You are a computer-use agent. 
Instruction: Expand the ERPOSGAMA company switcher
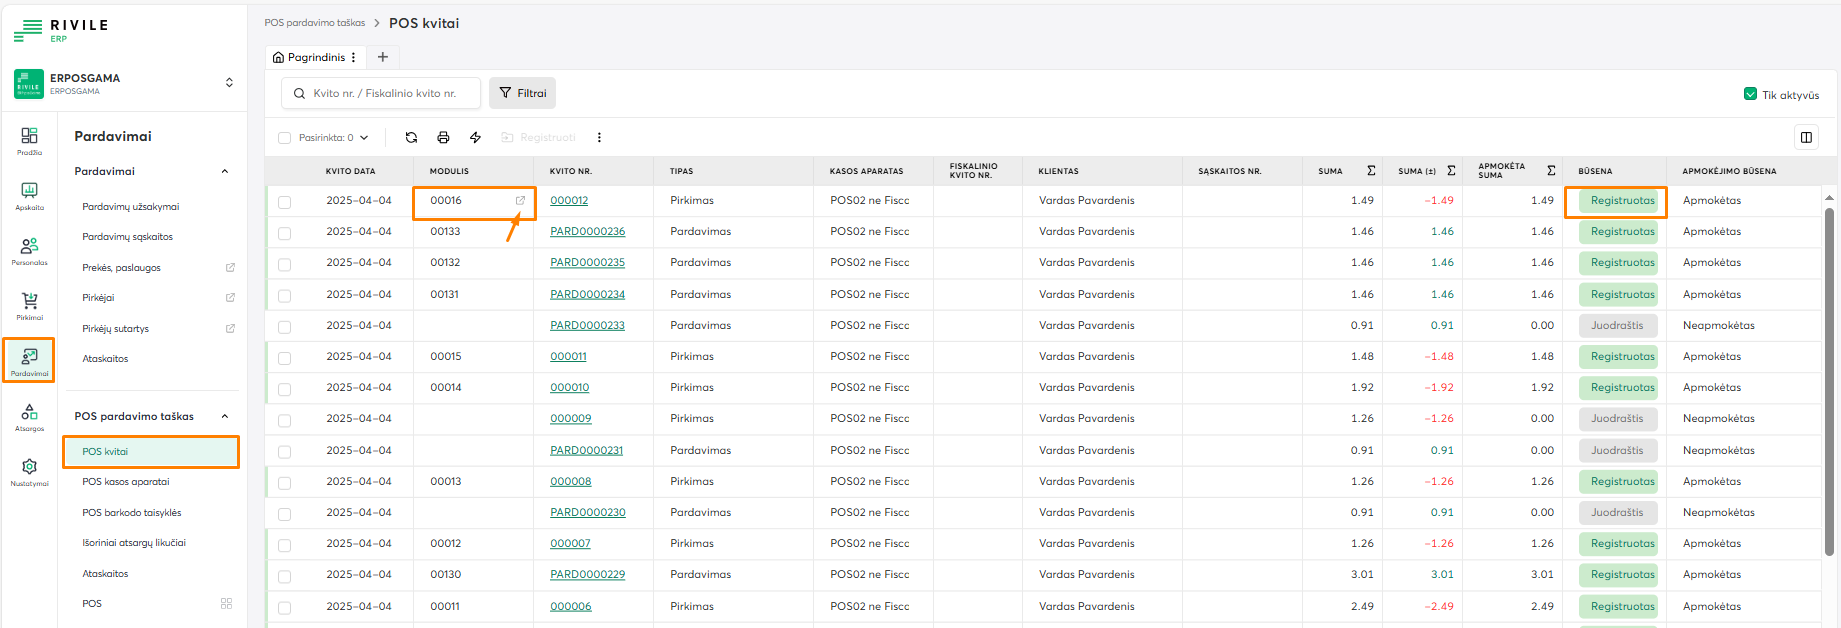point(229,83)
